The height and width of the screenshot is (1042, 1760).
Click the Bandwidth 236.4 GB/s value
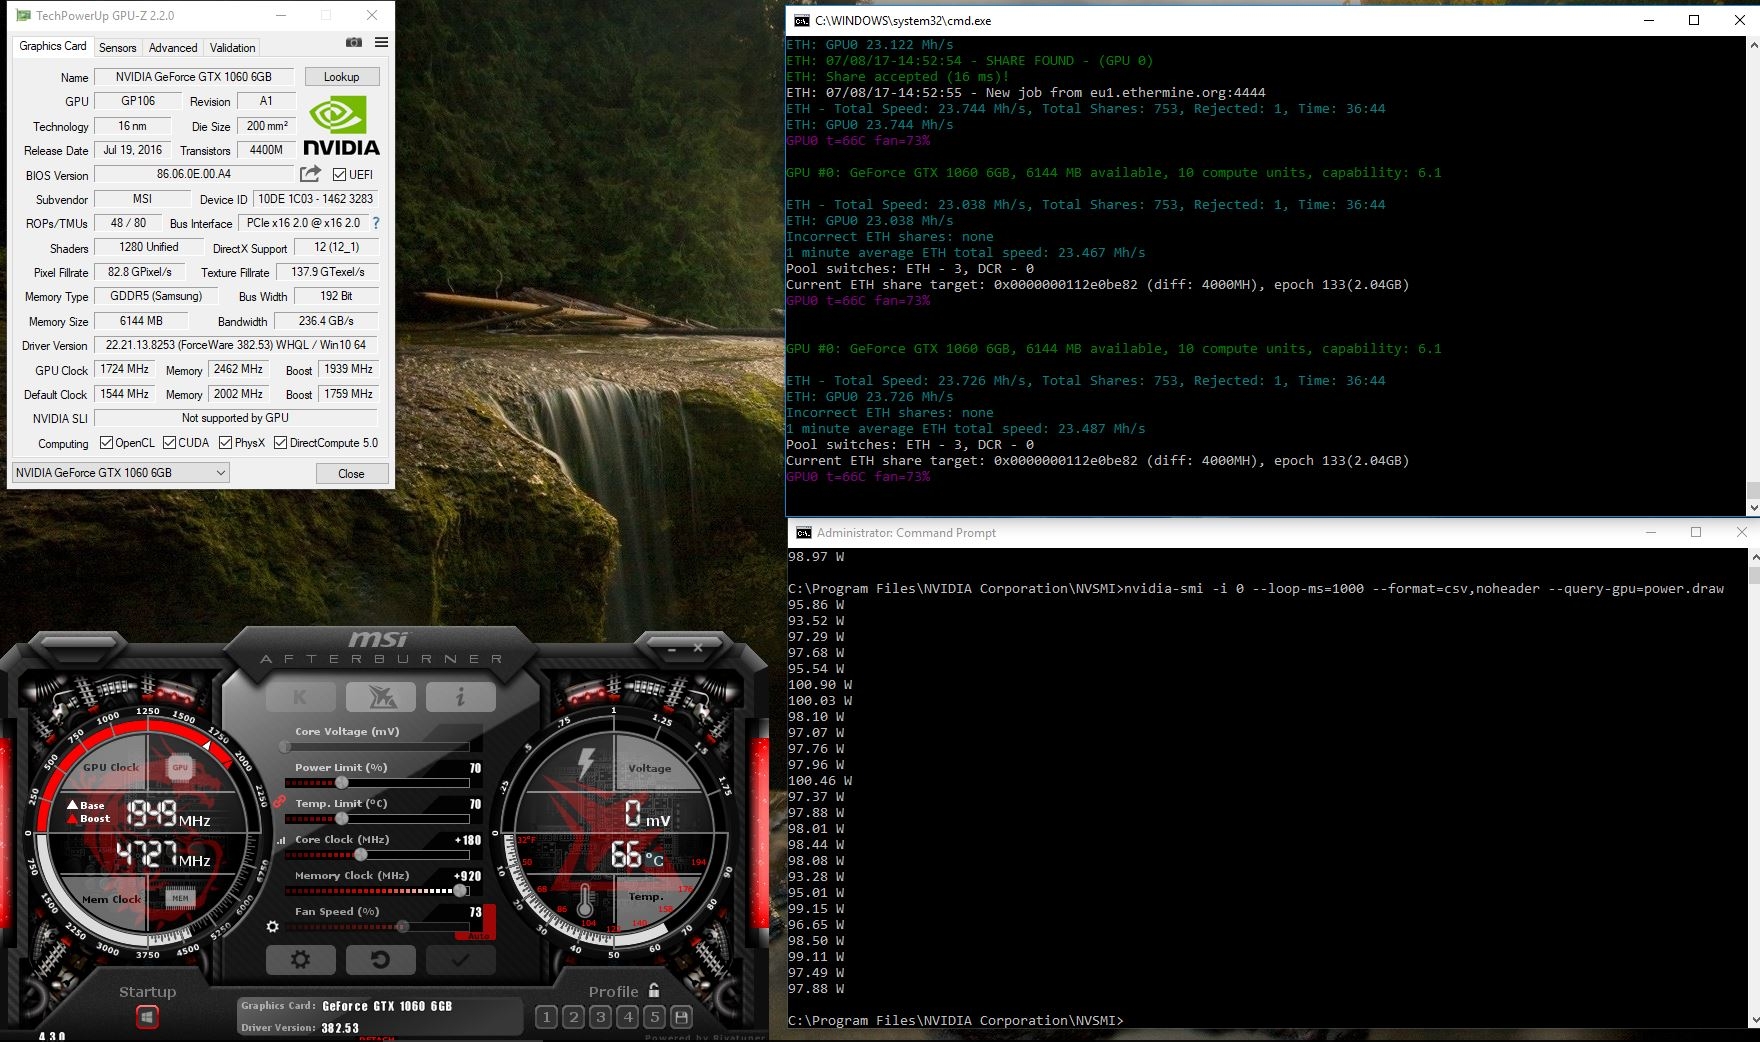[x=326, y=321]
